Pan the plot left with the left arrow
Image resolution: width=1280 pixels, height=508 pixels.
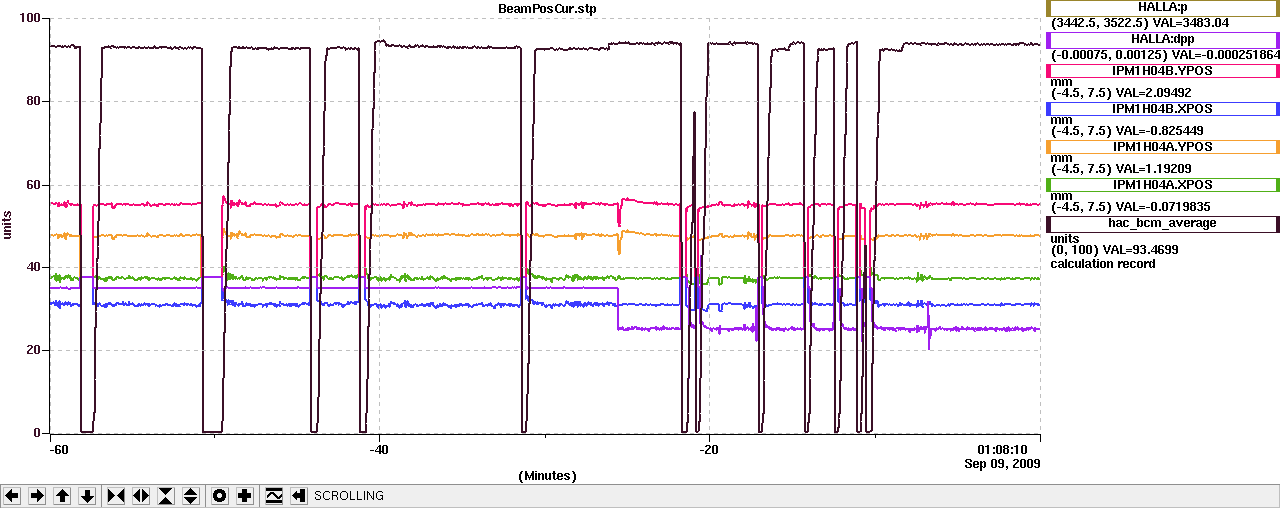tap(12, 496)
